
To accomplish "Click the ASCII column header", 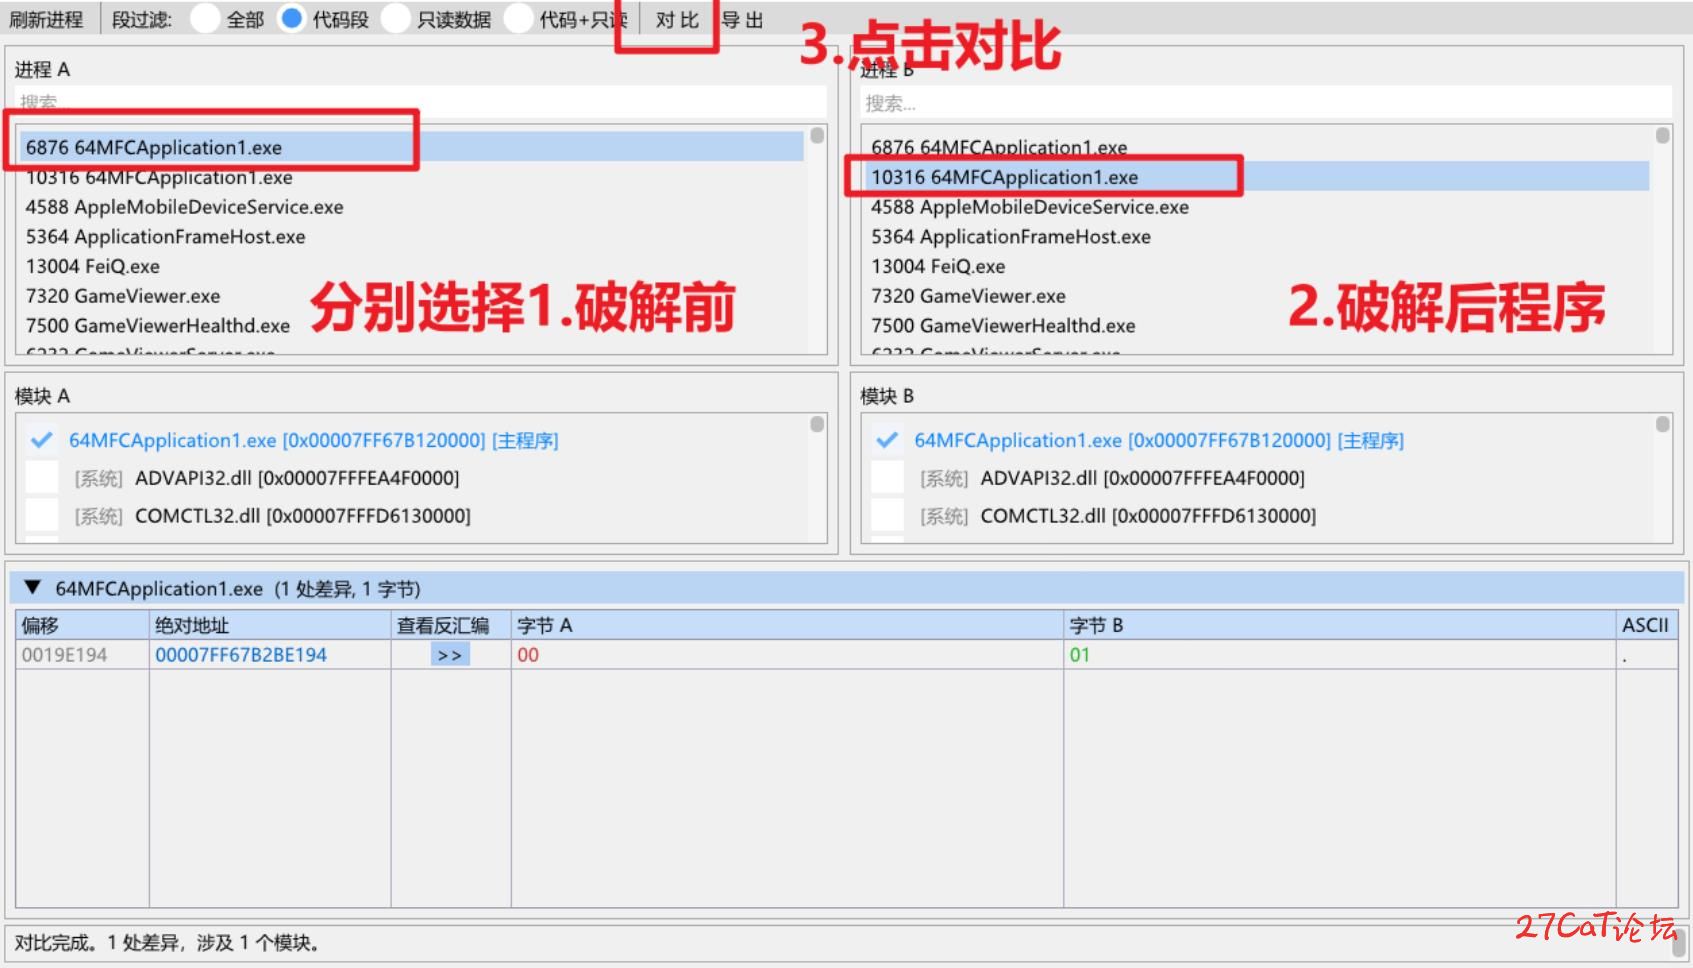I will coord(1647,625).
